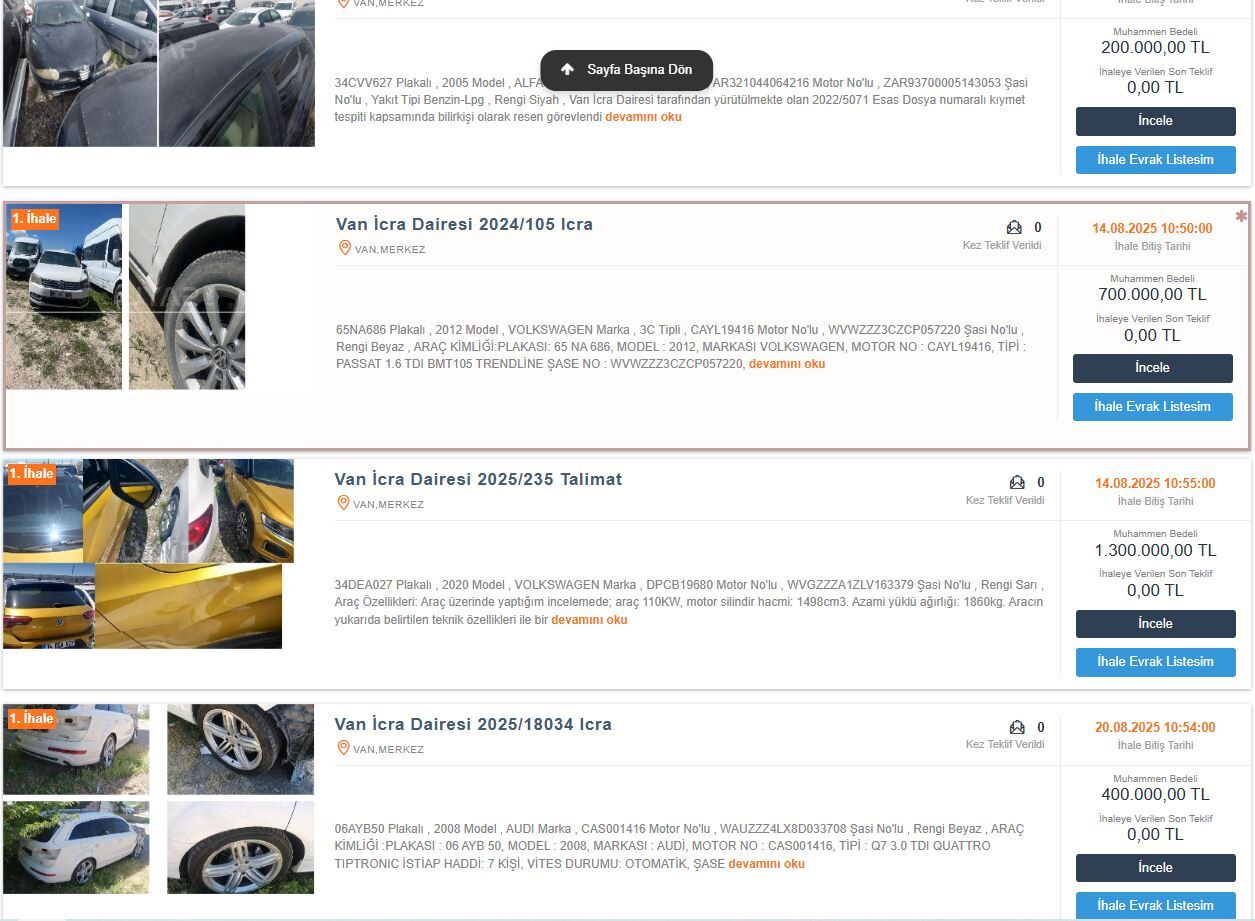View the Volkswagen alloy wheel photo thumbnail

[187, 297]
